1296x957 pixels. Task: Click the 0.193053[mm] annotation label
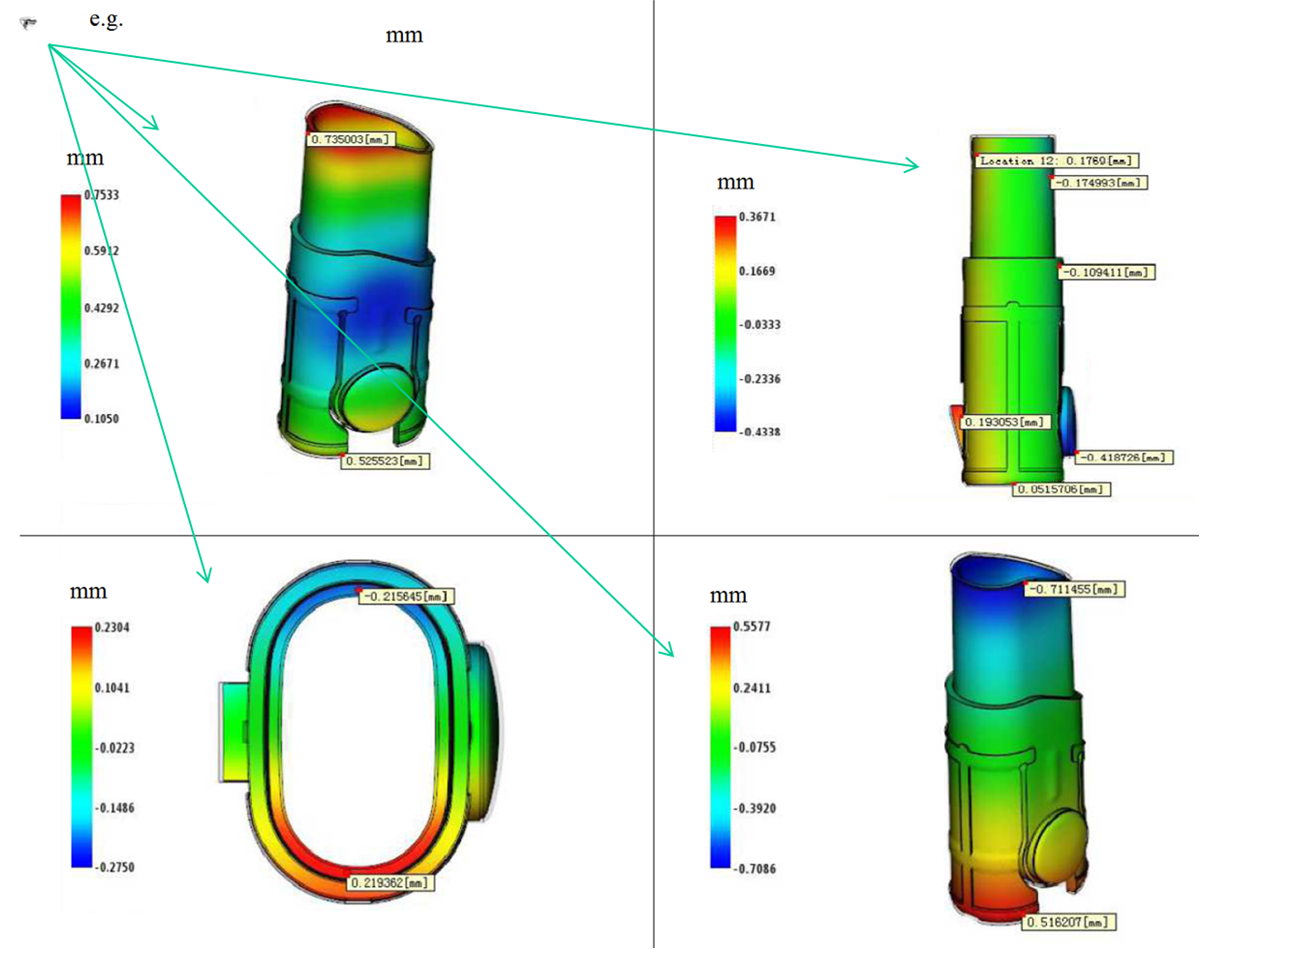[x=1004, y=422]
